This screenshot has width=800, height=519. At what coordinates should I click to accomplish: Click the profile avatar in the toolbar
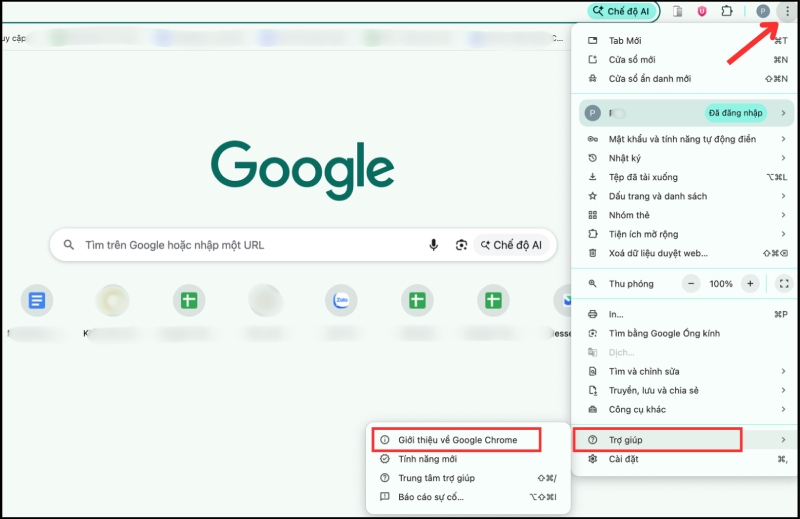[x=763, y=11]
